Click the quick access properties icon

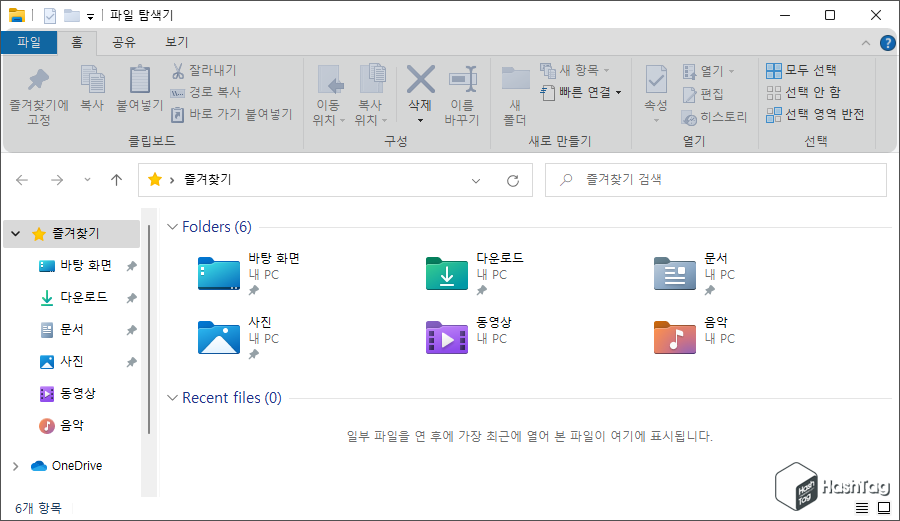50,15
